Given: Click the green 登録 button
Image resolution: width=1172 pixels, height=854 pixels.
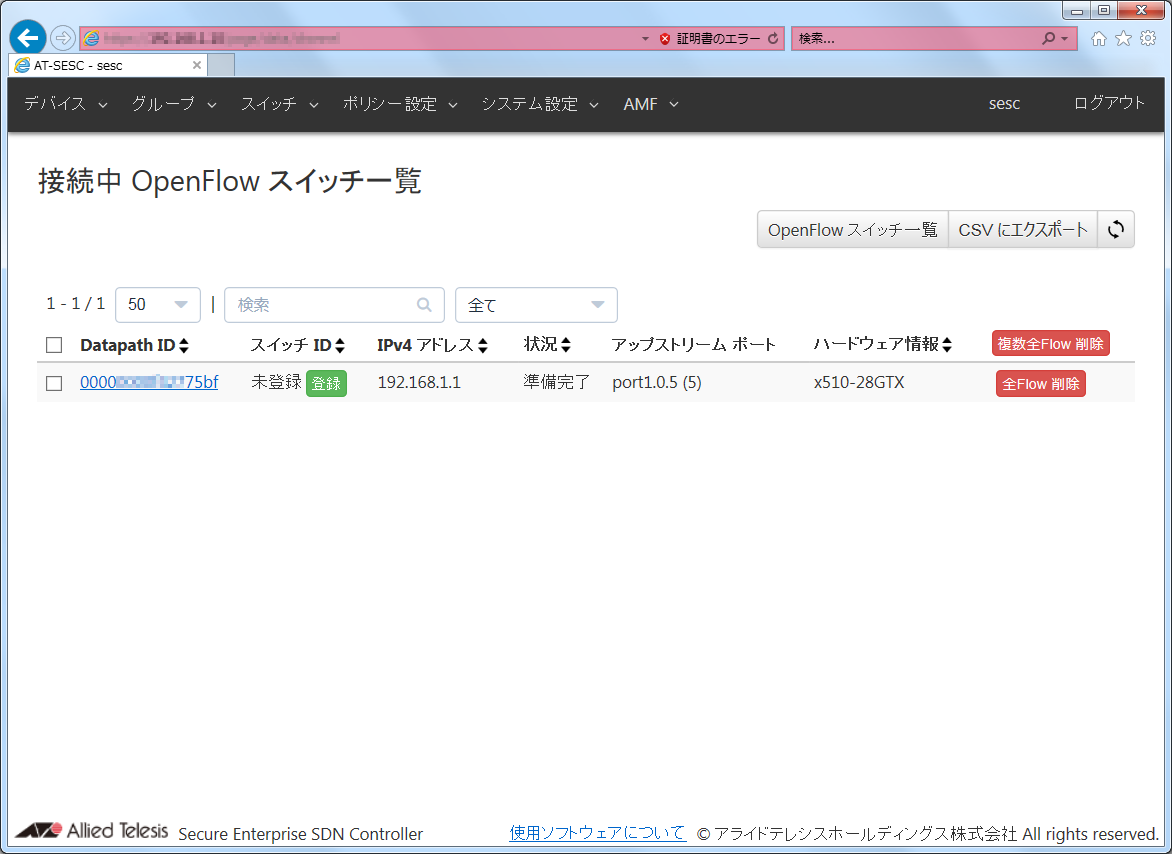Looking at the screenshot, I should coord(326,383).
